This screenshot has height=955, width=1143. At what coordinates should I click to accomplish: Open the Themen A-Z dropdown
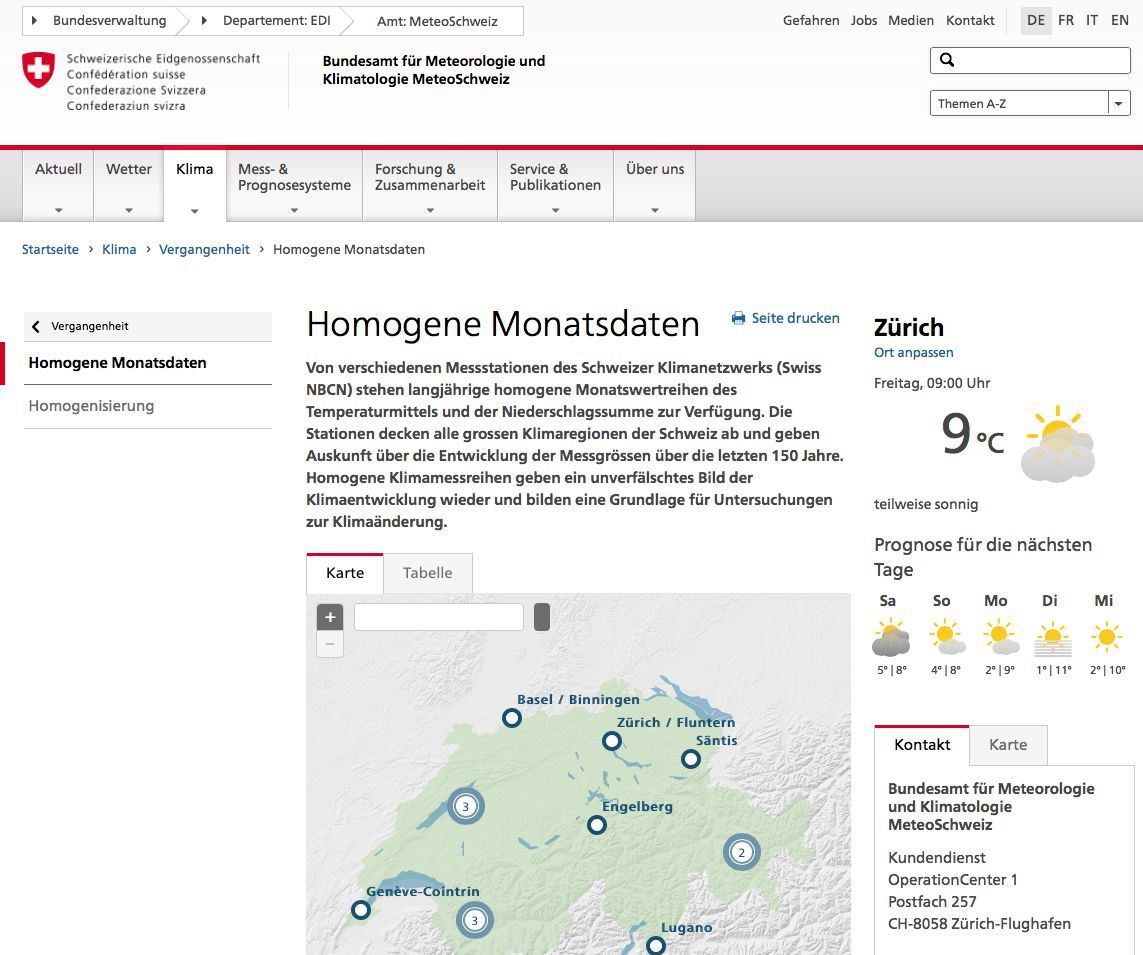[x=1119, y=102]
